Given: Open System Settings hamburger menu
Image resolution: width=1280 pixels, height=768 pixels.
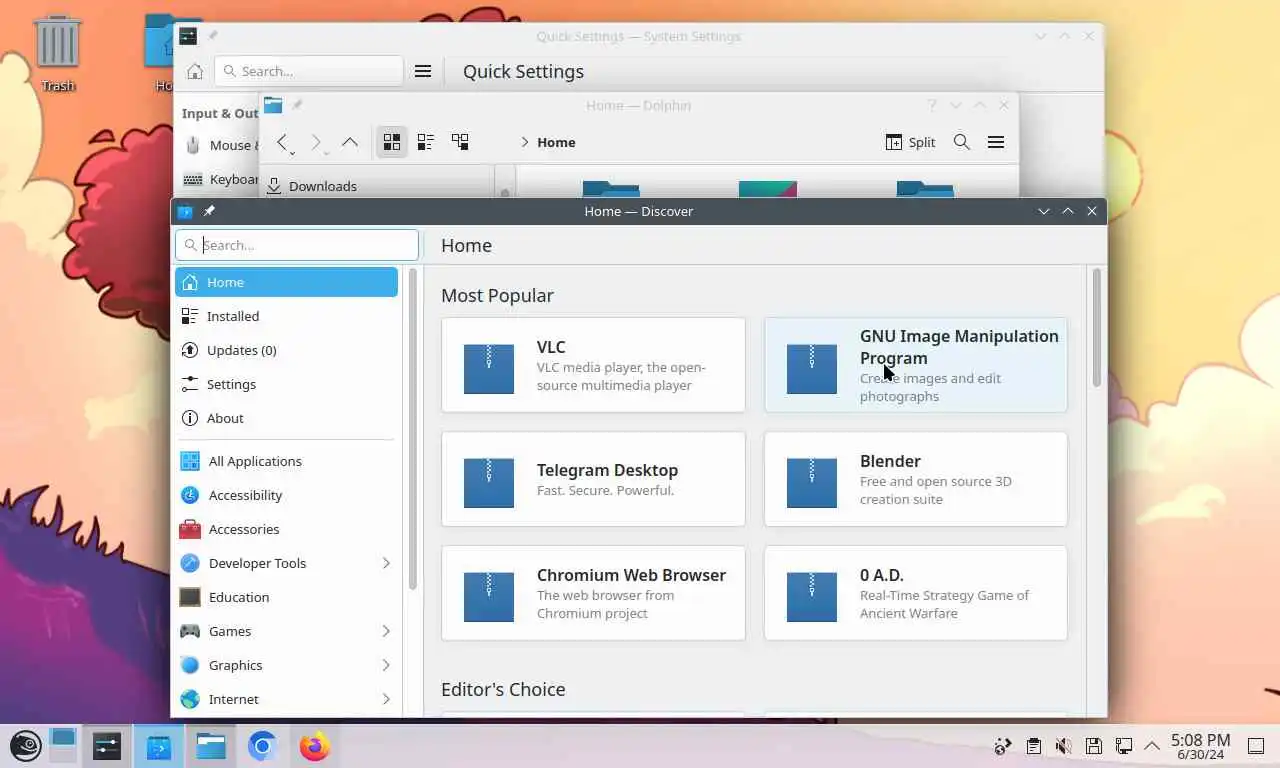Looking at the screenshot, I should (x=423, y=71).
